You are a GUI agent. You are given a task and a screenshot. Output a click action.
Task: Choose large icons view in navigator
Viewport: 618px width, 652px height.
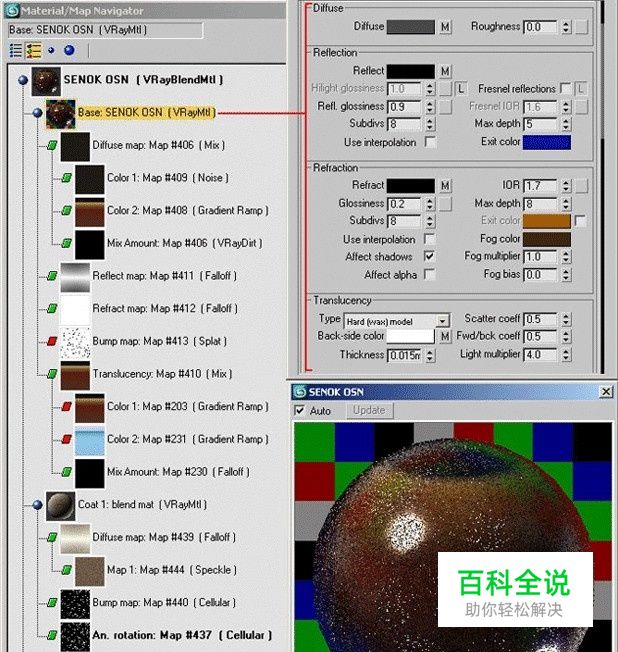[x=69, y=50]
